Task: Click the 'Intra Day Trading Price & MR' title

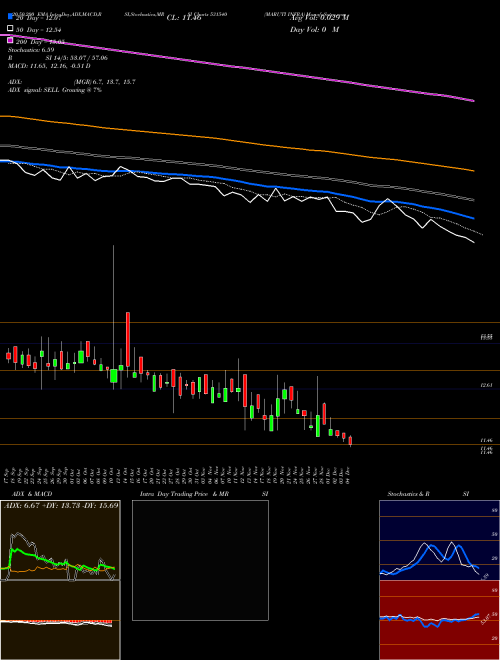Action: coord(184,494)
